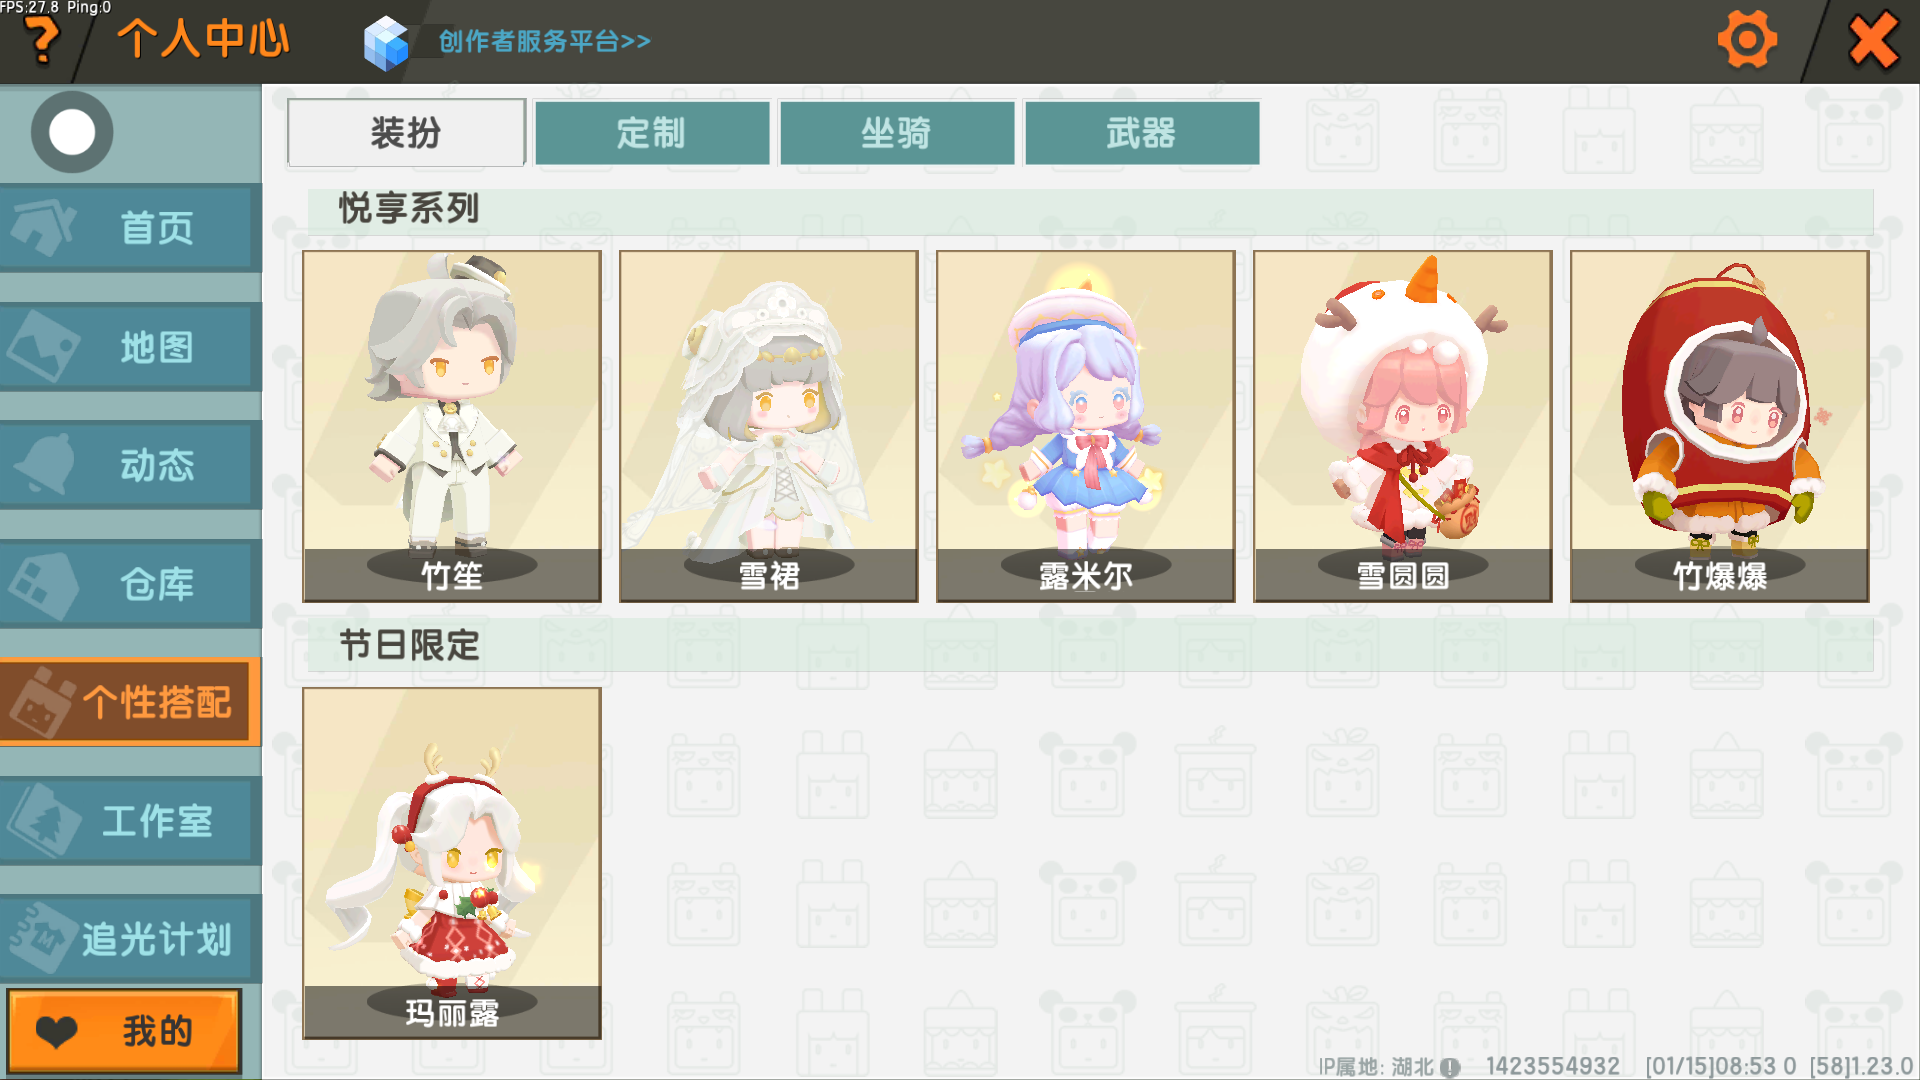Switch to the 武器 tab
Screen dimensions: 1920x1080
click(1142, 132)
